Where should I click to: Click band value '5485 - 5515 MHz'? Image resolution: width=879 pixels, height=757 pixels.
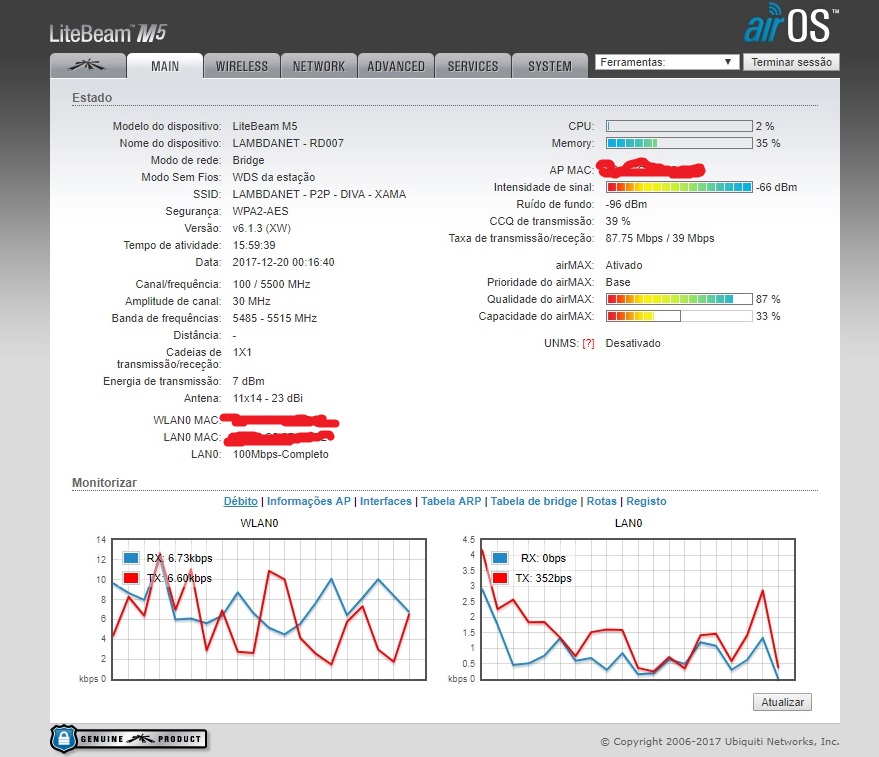(275, 319)
